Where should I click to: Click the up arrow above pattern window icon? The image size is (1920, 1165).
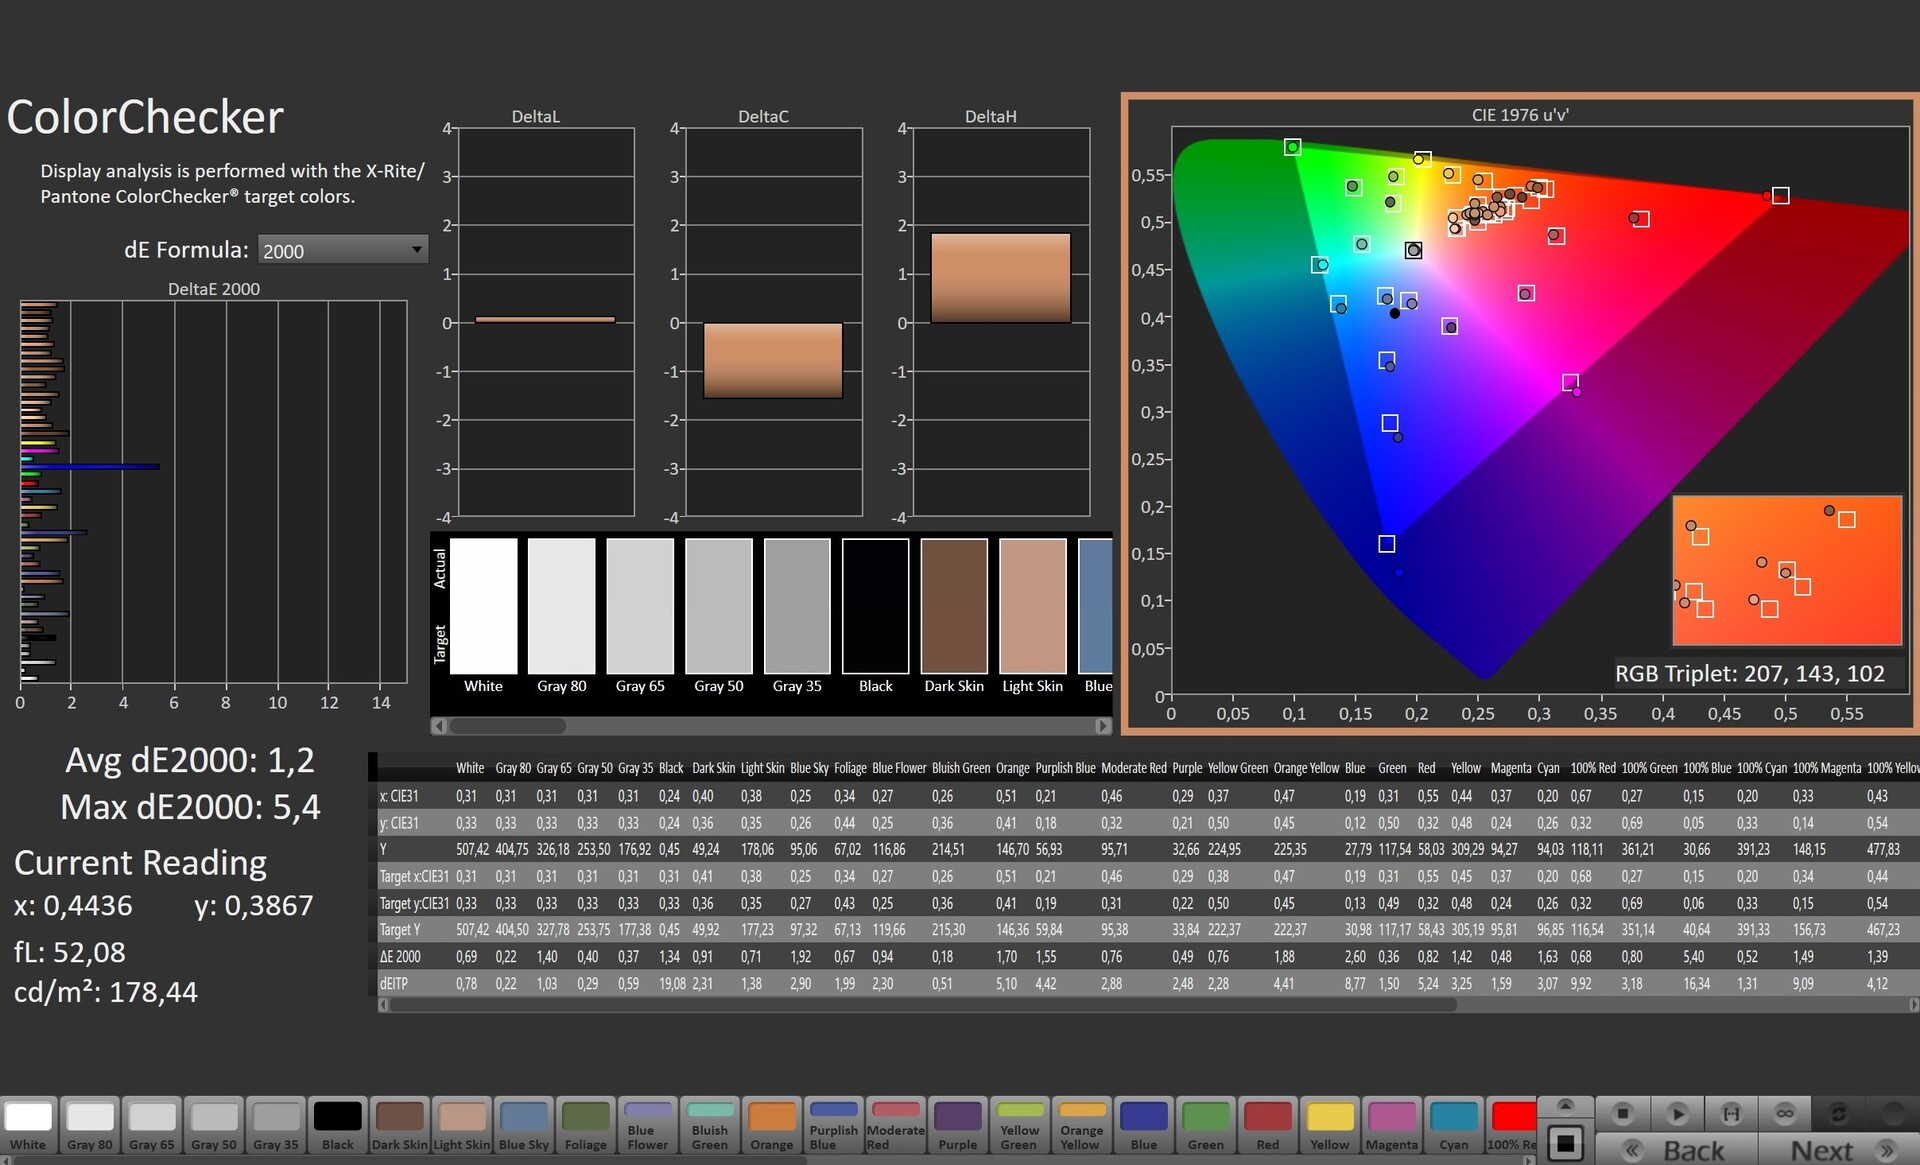pyautogui.click(x=1566, y=1105)
